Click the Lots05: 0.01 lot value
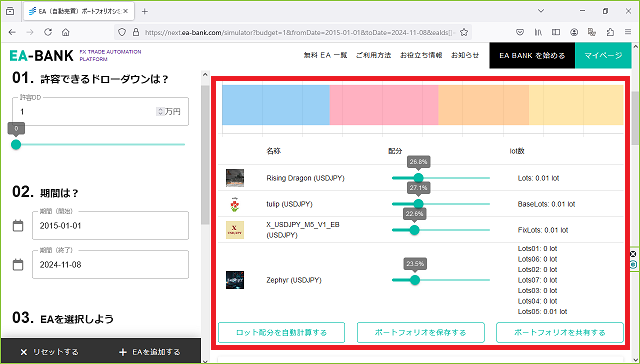This screenshot has height=364, width=640. (x=542, y=311)
